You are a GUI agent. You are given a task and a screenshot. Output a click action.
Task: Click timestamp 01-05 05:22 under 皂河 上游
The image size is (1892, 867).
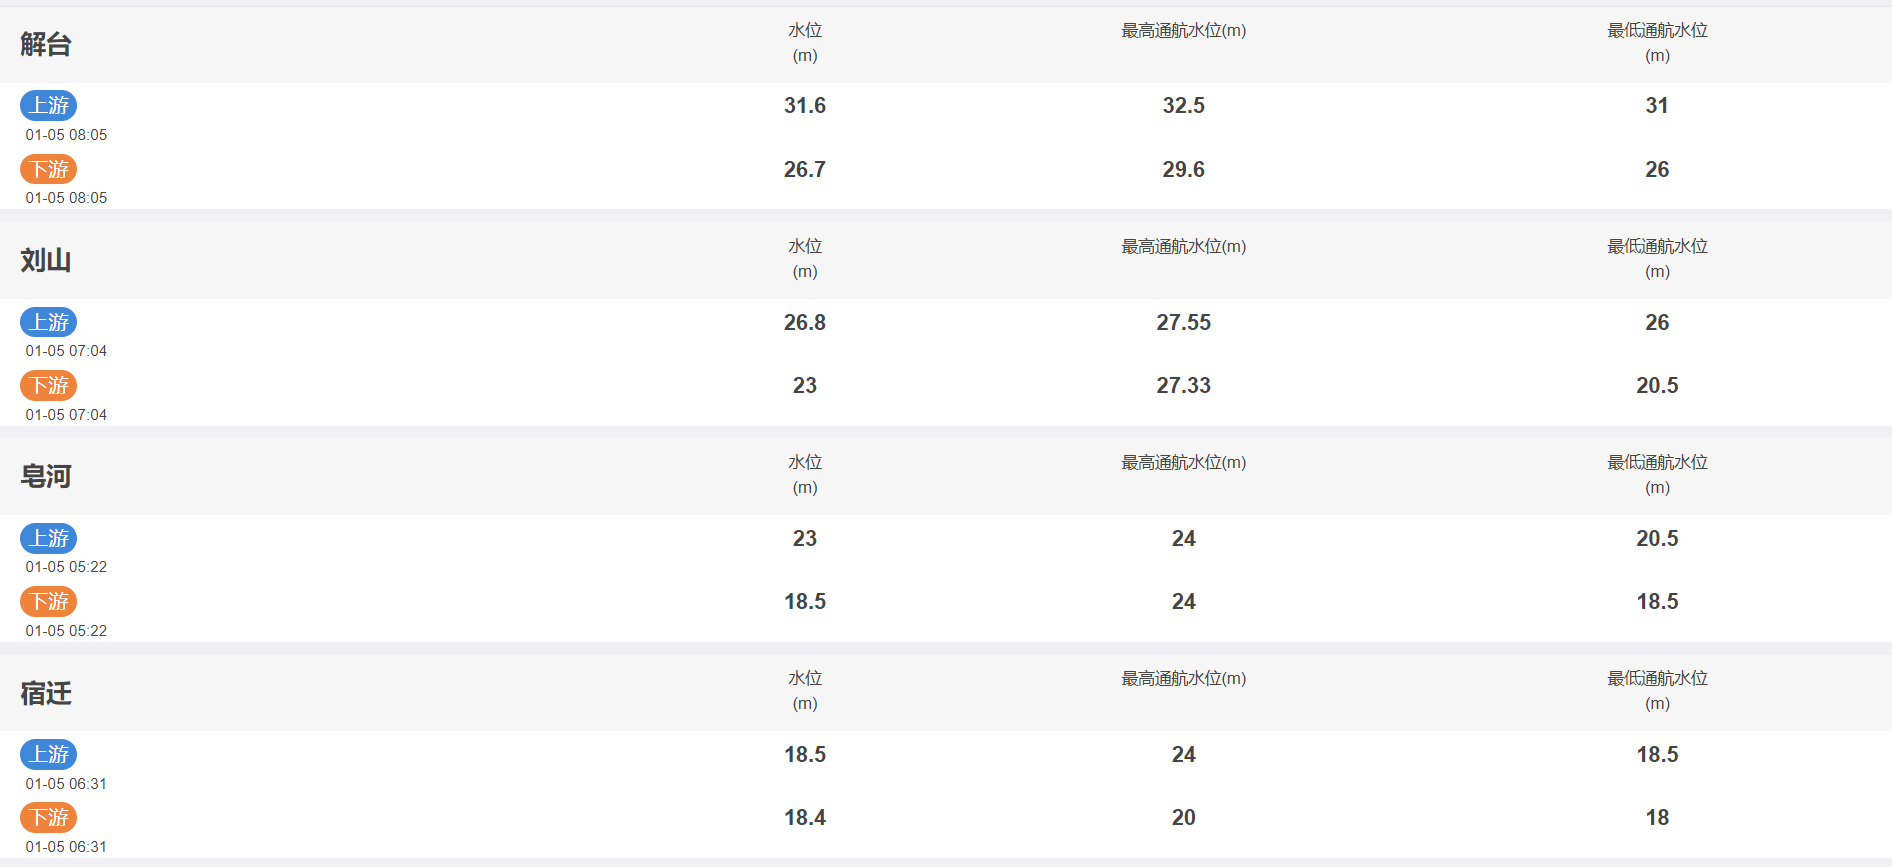pos(66,567)
